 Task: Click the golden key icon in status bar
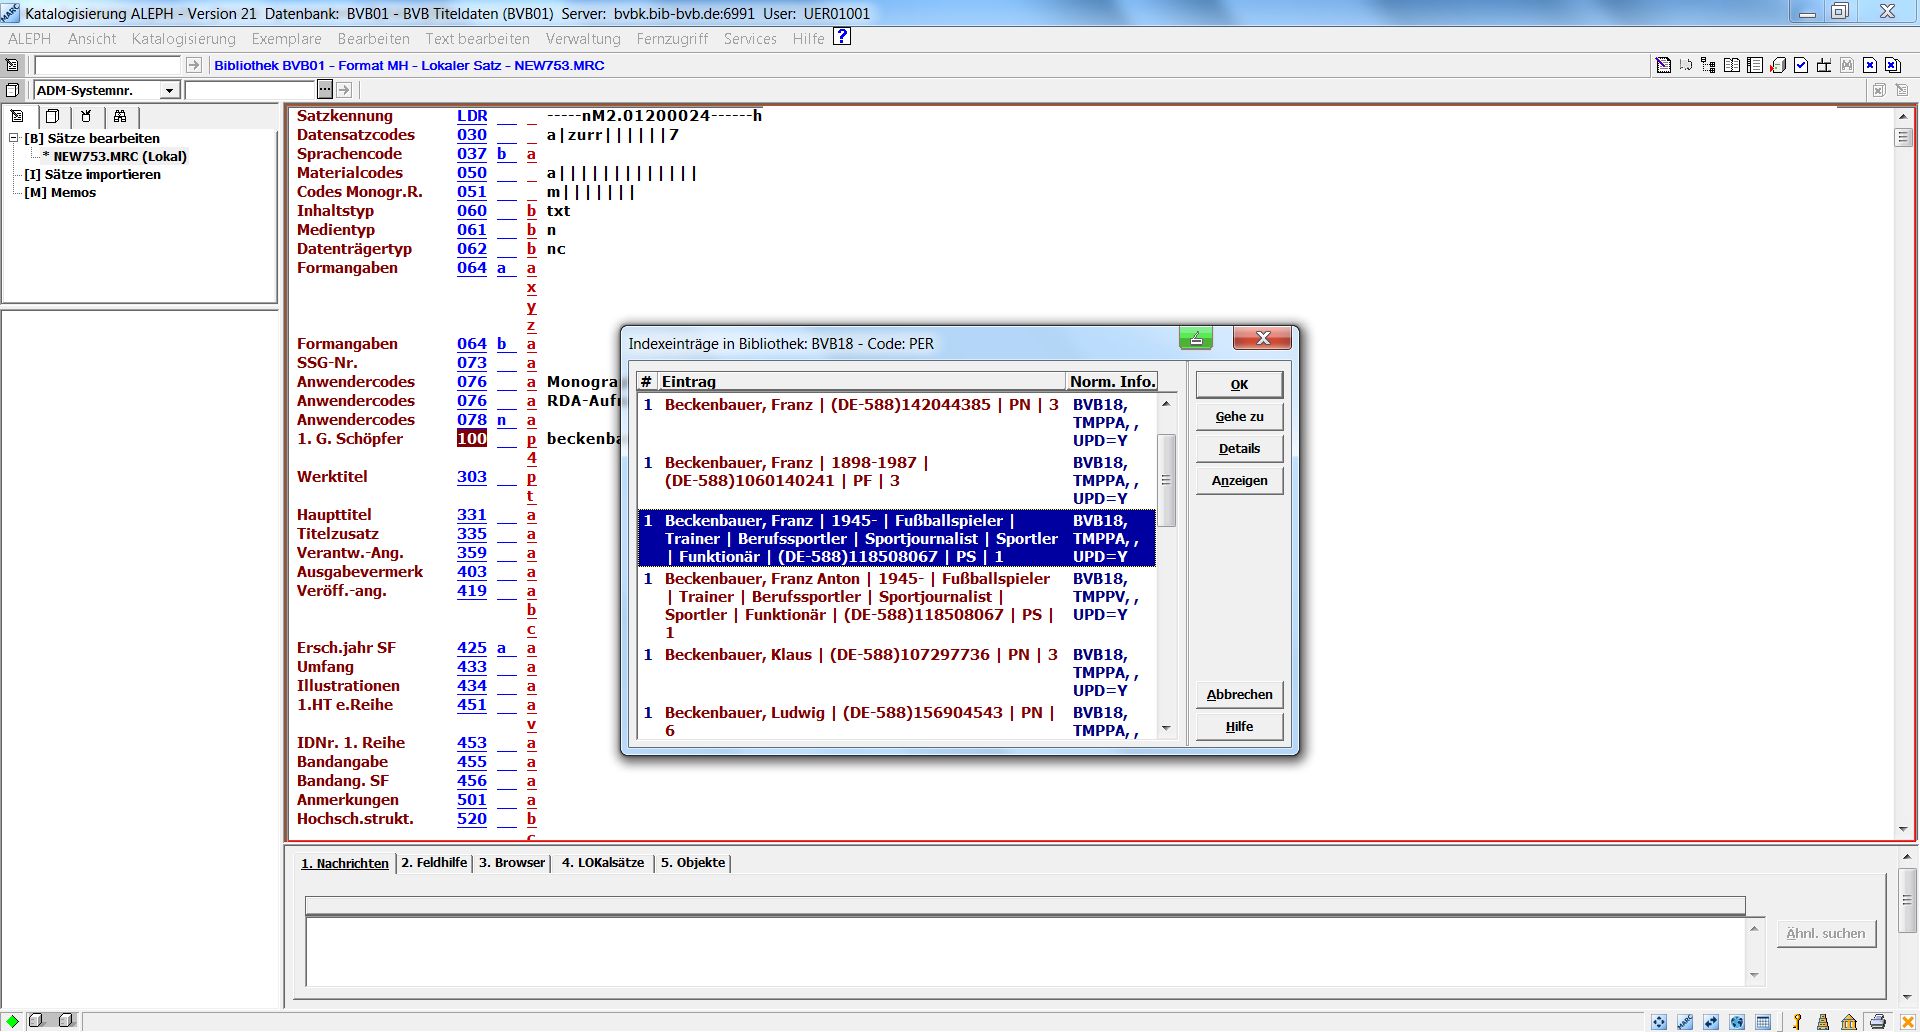[1797, 1021]
